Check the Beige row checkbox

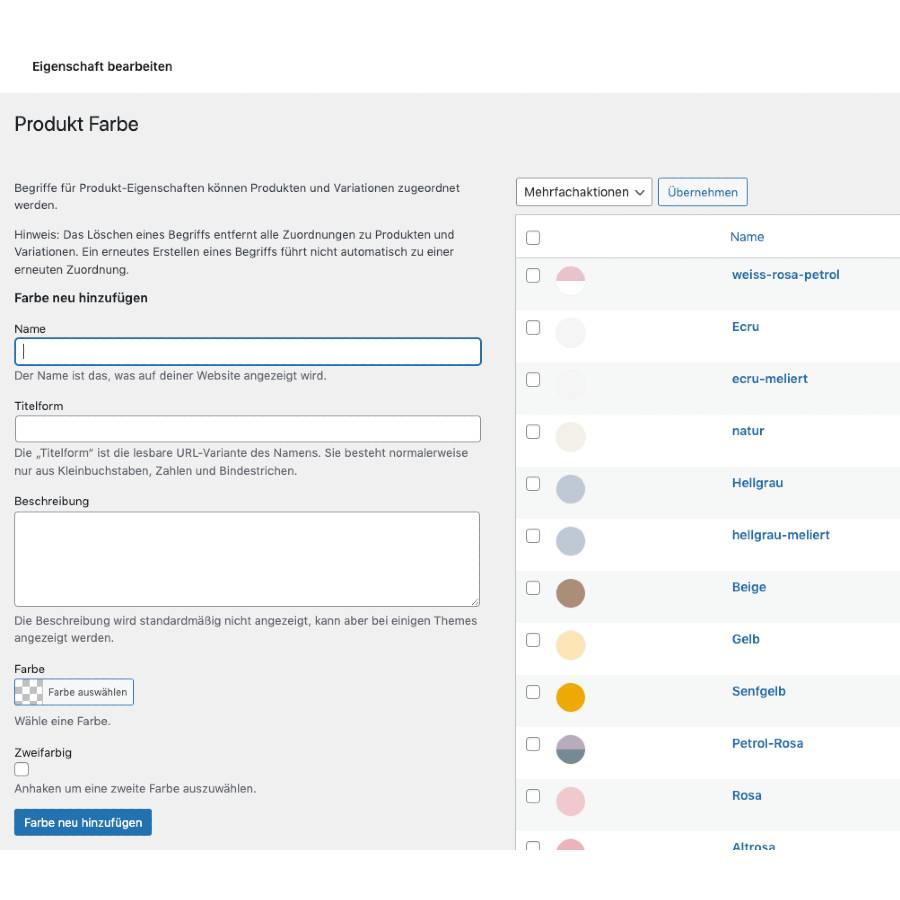[533, 588]
